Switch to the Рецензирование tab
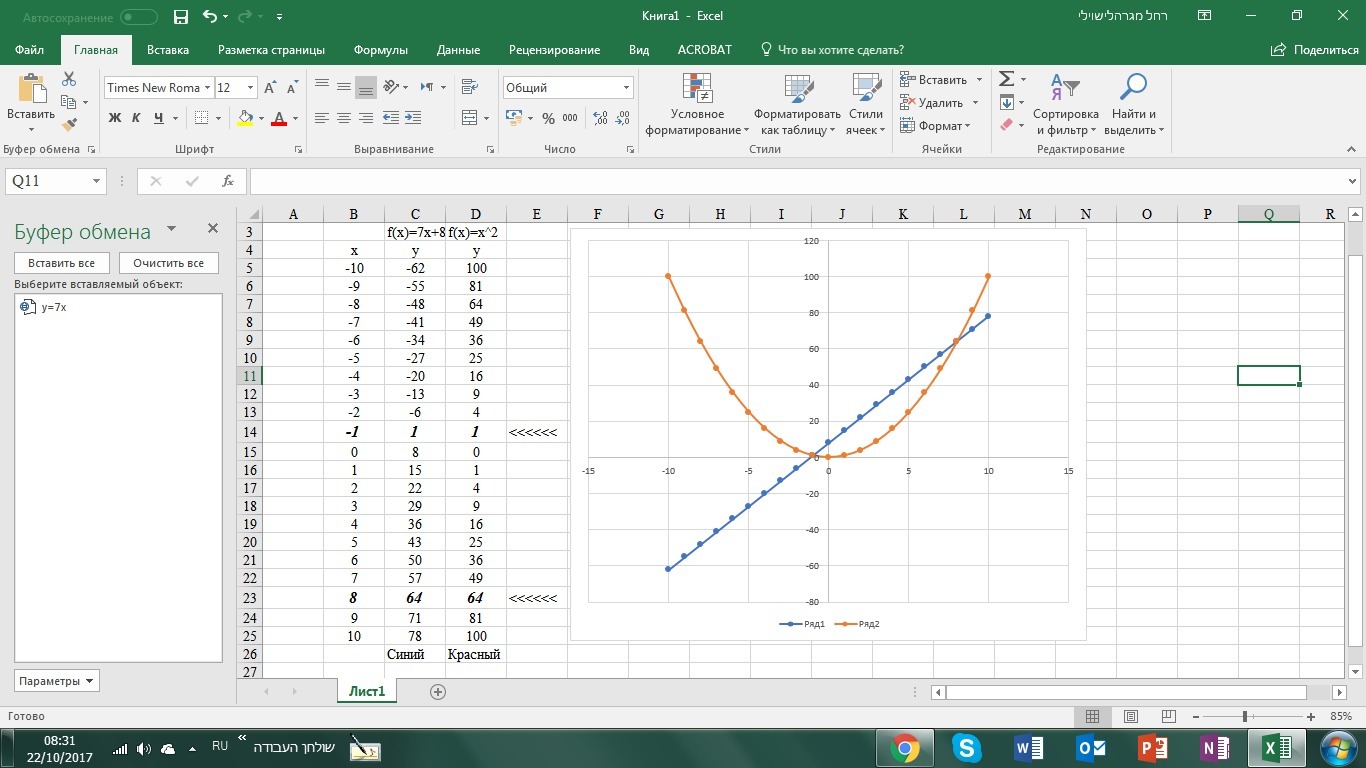This screenshot has width=1366, height=768. 554,50
